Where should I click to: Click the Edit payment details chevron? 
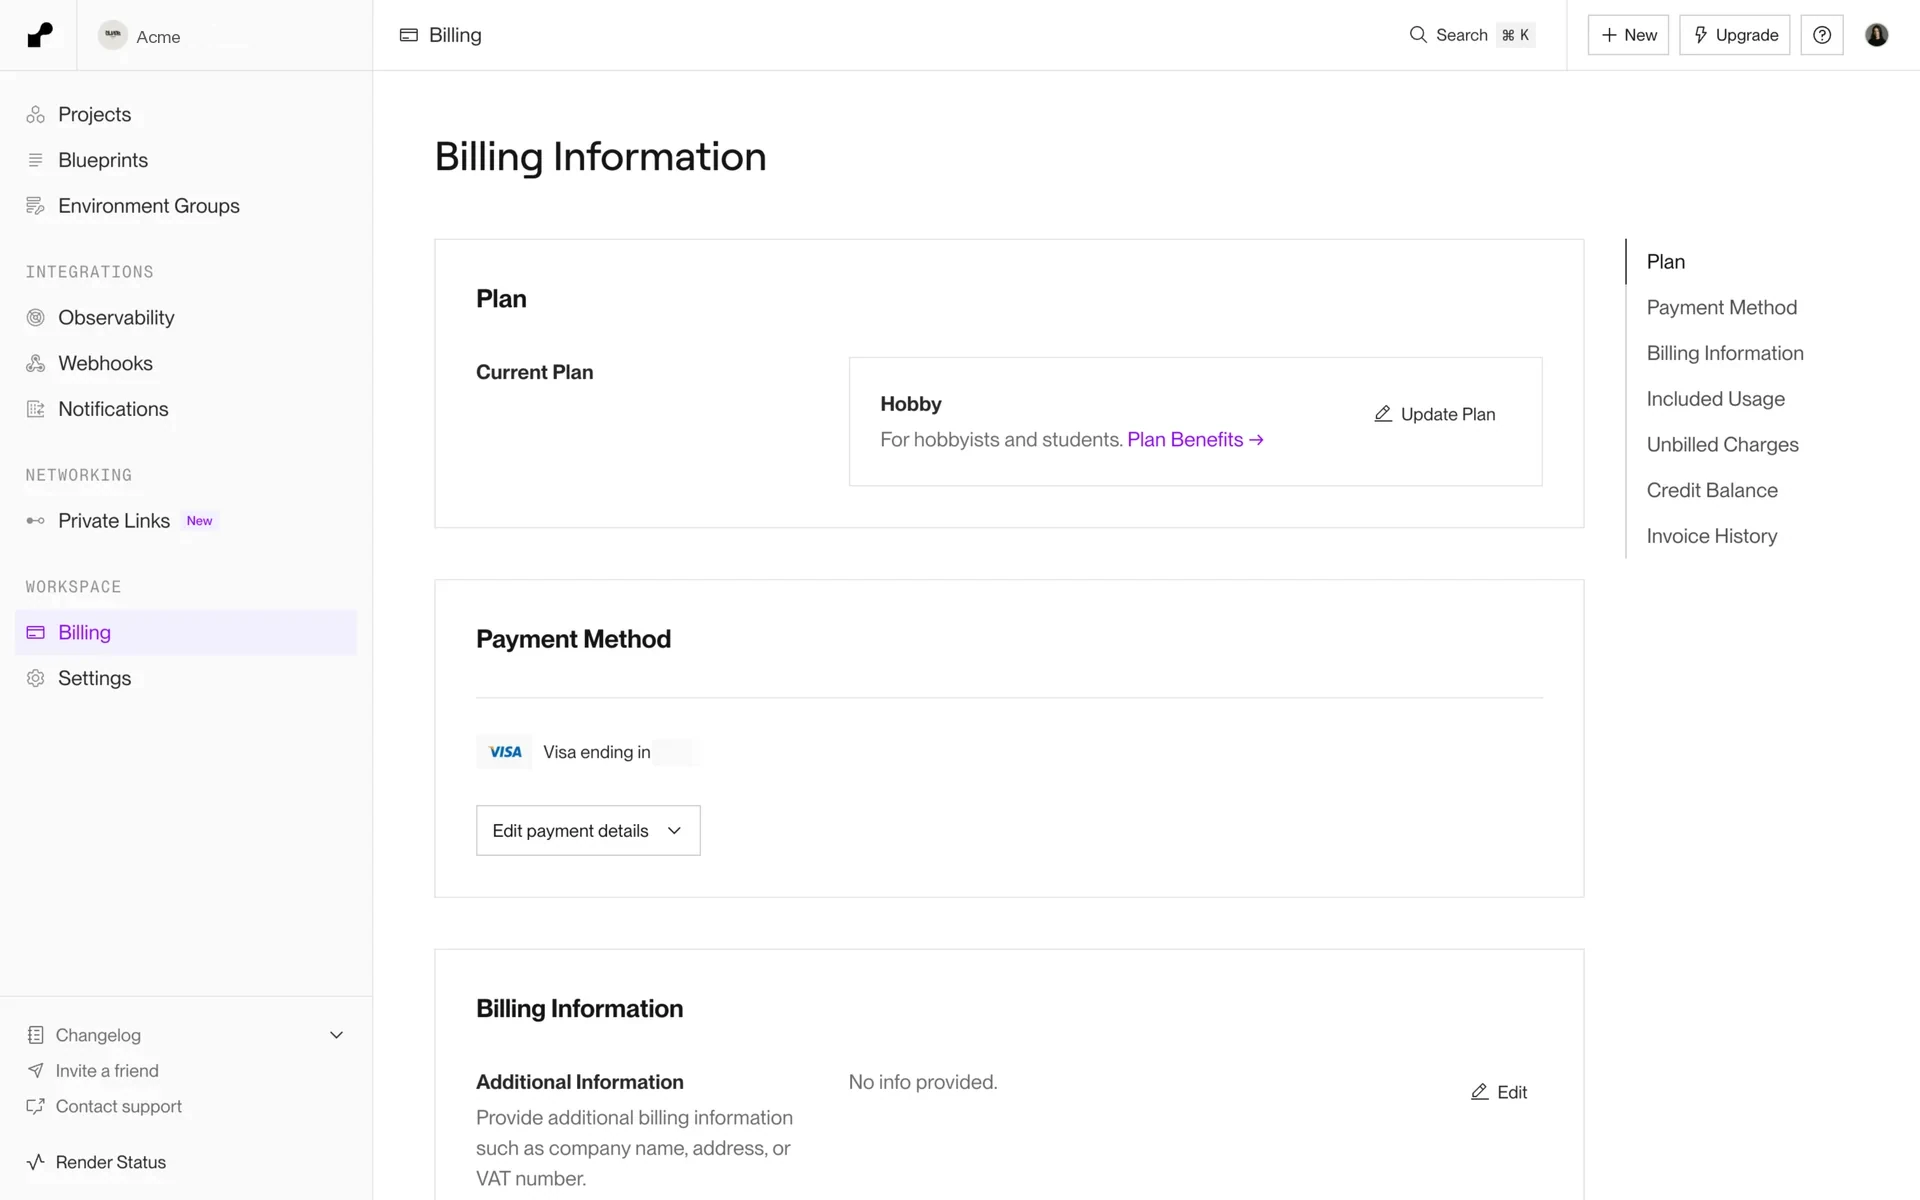[674, 831]
